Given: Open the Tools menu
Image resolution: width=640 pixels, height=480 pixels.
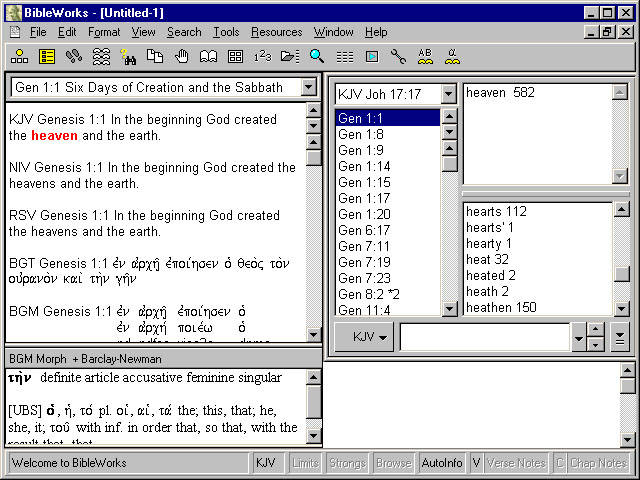Looking at the screenshot, I should click(x=226, y=32).
